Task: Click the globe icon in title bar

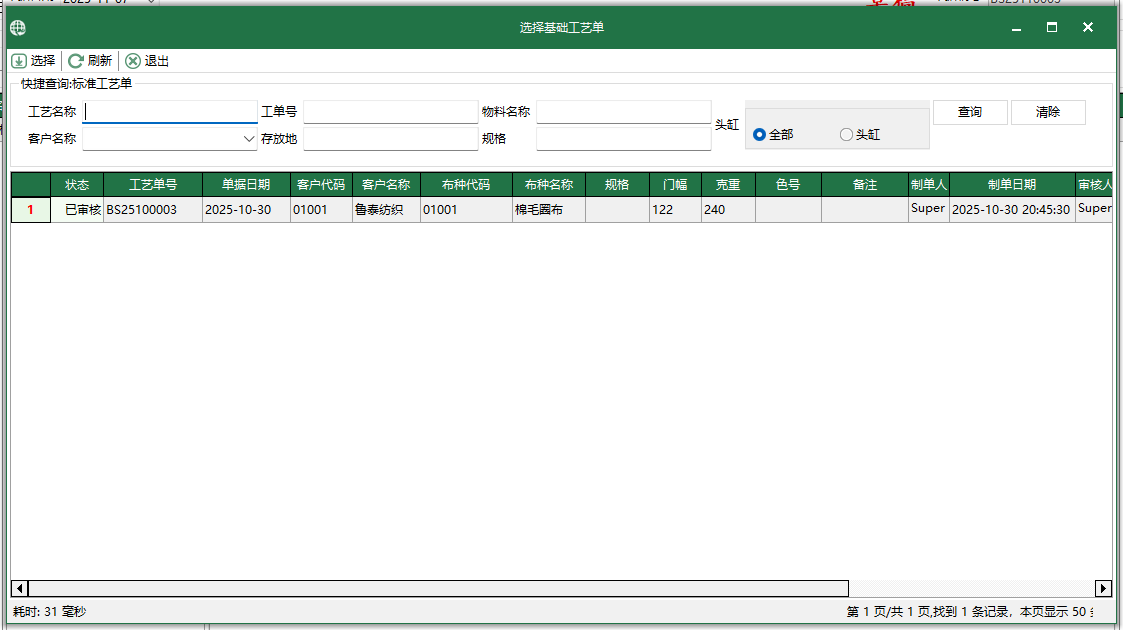Action: coord(18,28)
